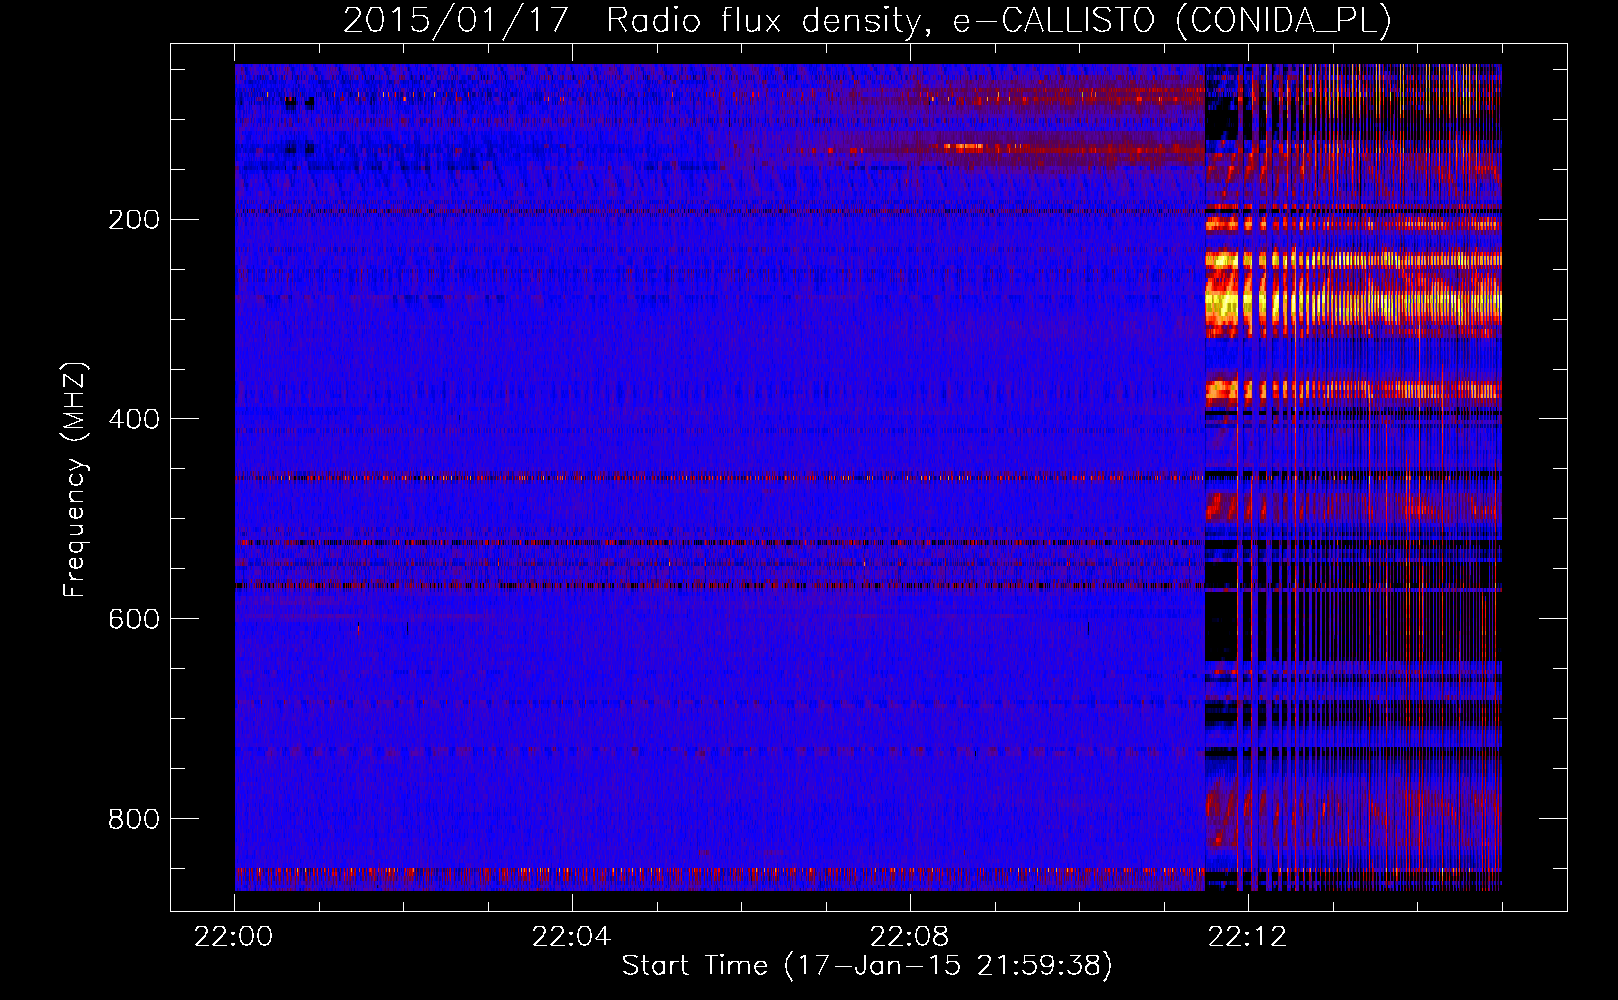This screenshot has width=1618, height=1000.
Task: Click the 22:00 time tick label
Action: (x=234, y=937)
